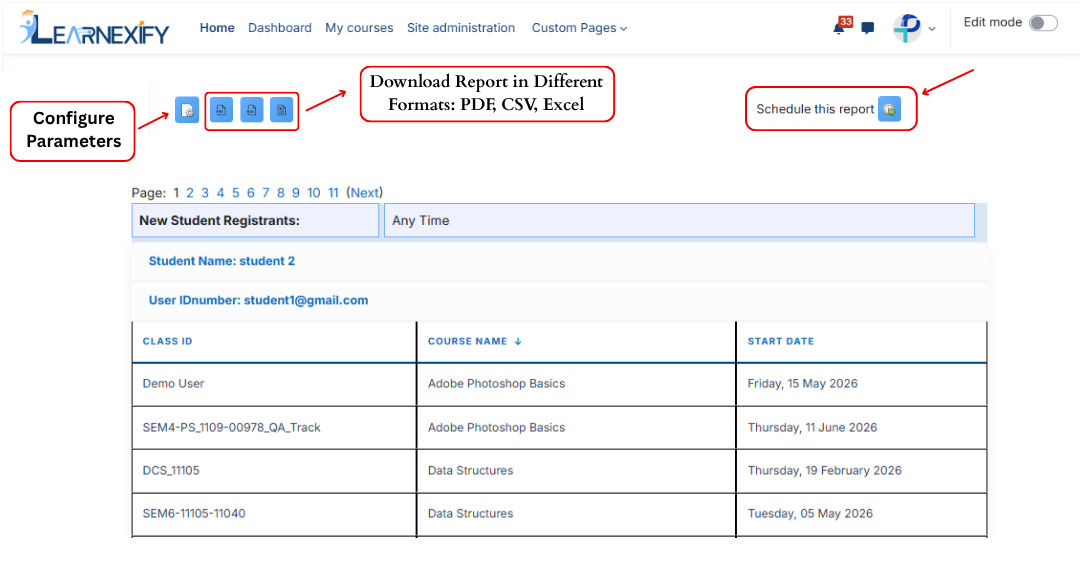The height and width of the screenshot is (566, 1080).
Task: Click the Next page link
Action: [x=364, y=193]
